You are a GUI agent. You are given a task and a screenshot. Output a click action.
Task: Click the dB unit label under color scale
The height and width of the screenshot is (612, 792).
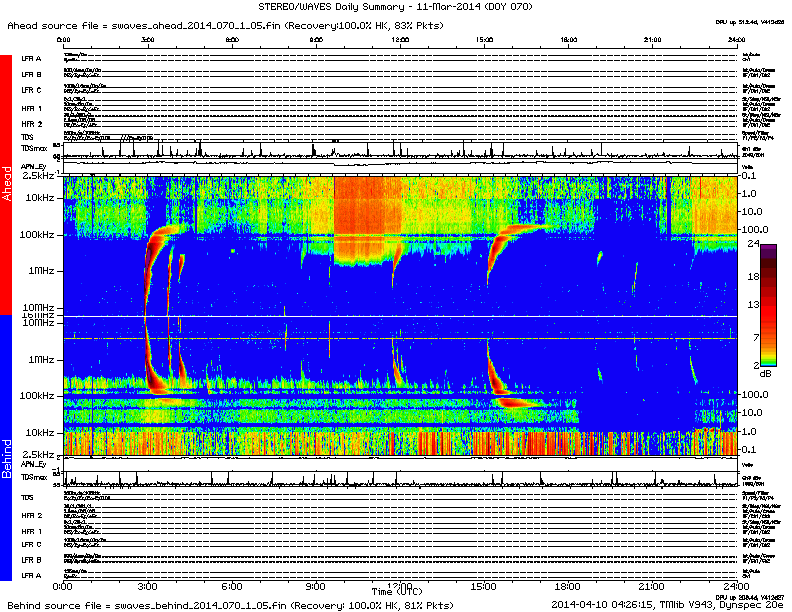coord(766,374)
